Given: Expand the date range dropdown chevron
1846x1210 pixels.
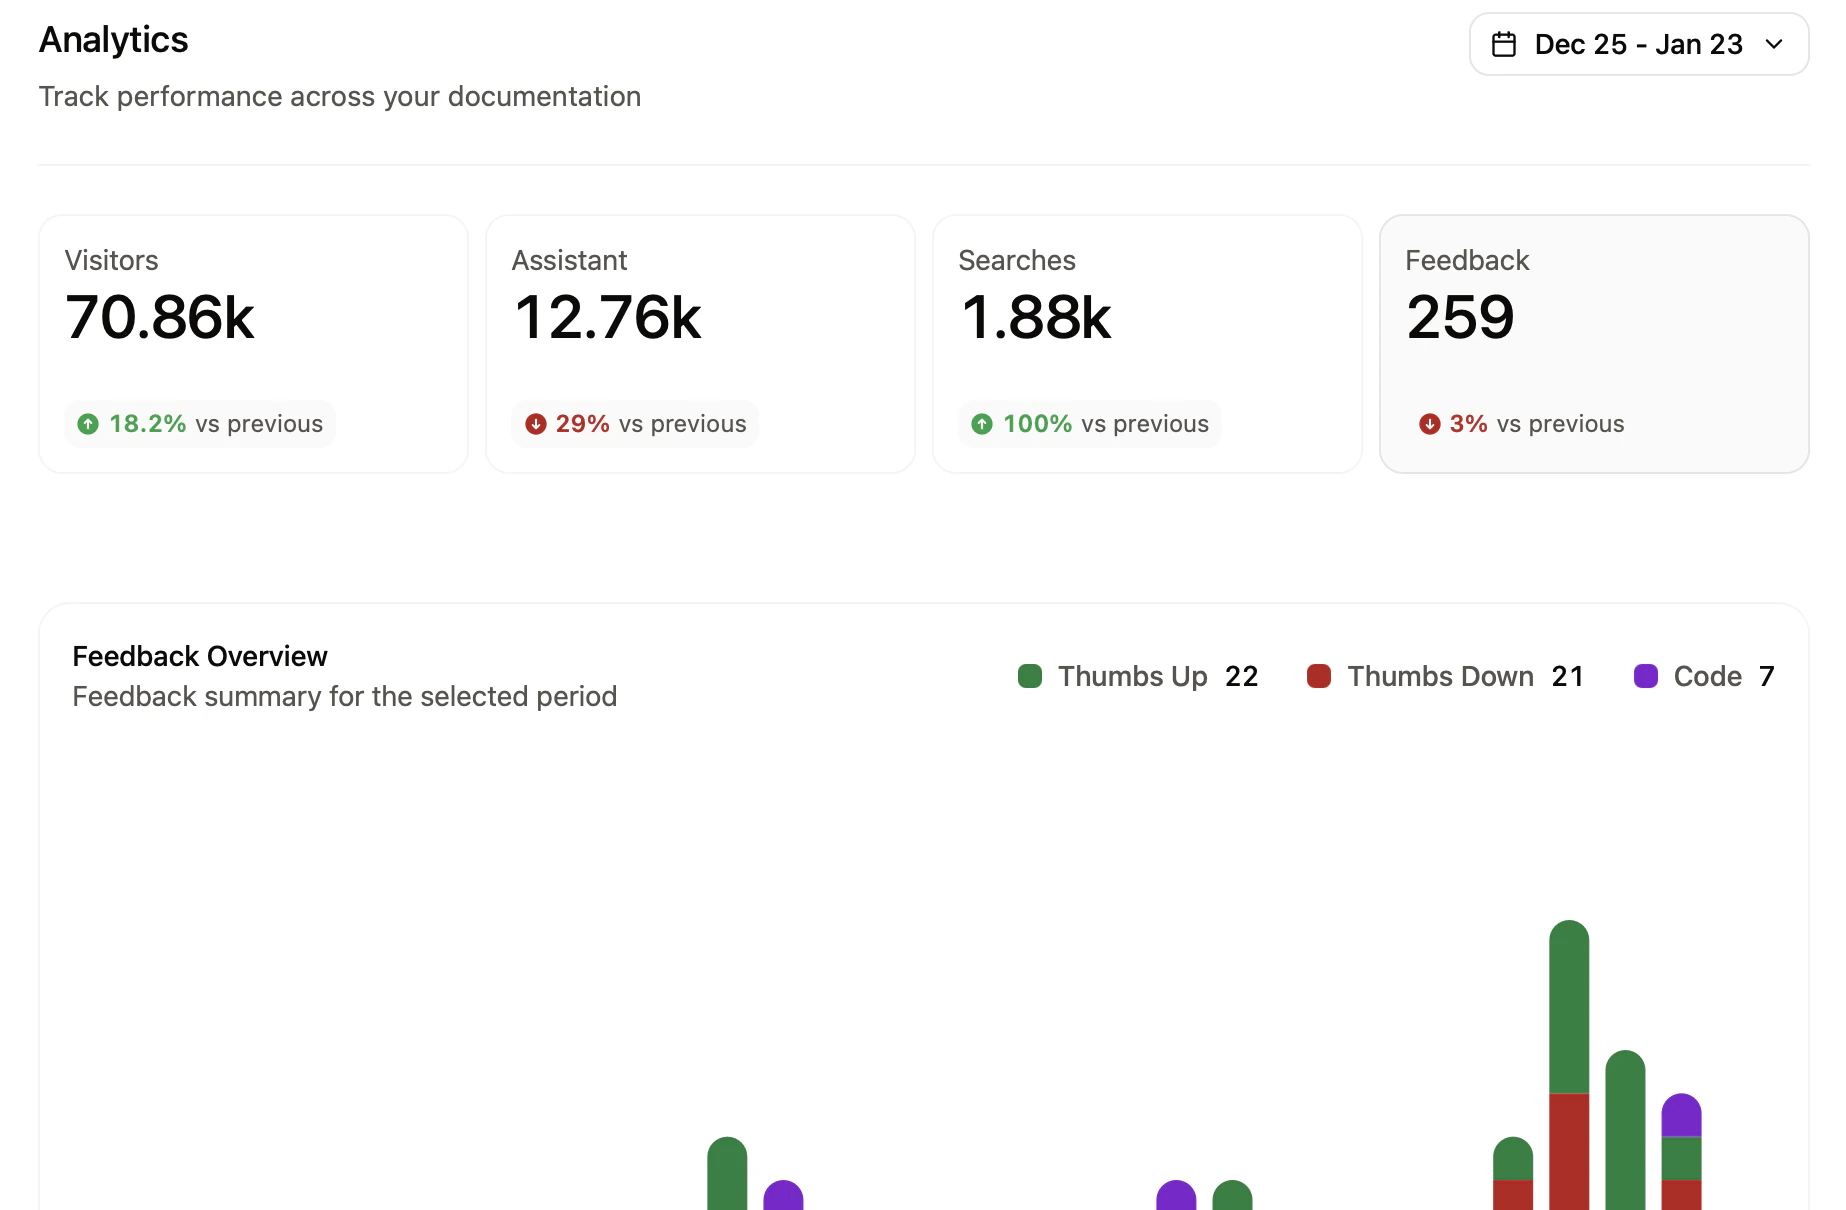Looking at the screenshot, I should coord(1775,44).
